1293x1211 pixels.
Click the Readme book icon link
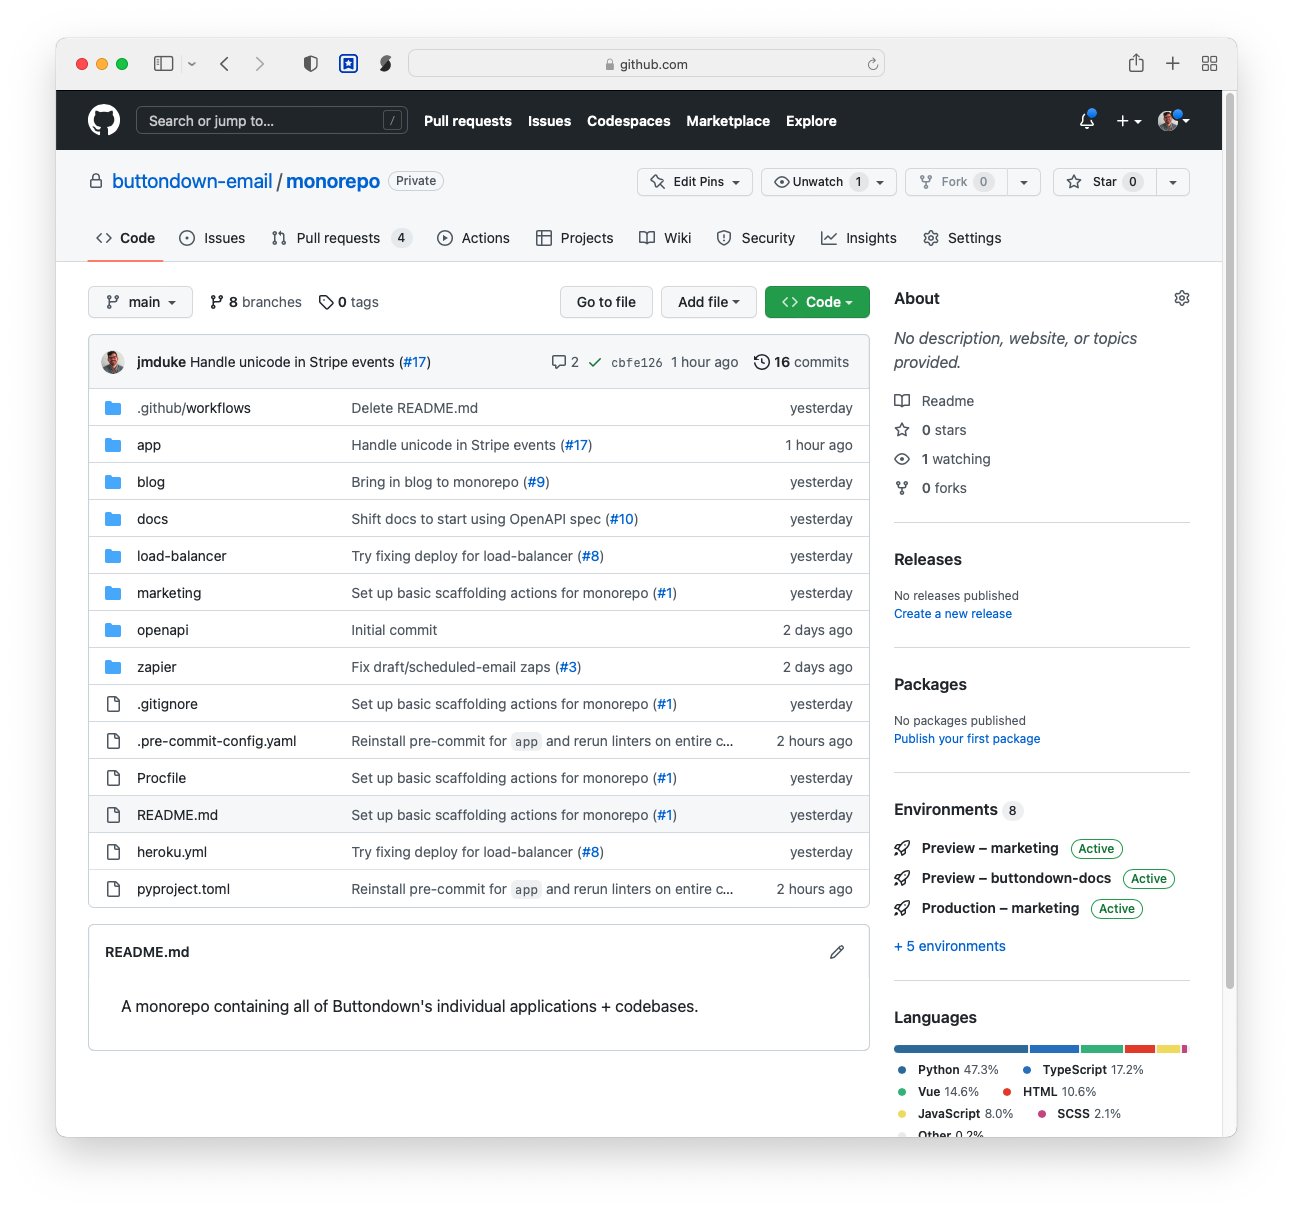[x=934, y=401]
